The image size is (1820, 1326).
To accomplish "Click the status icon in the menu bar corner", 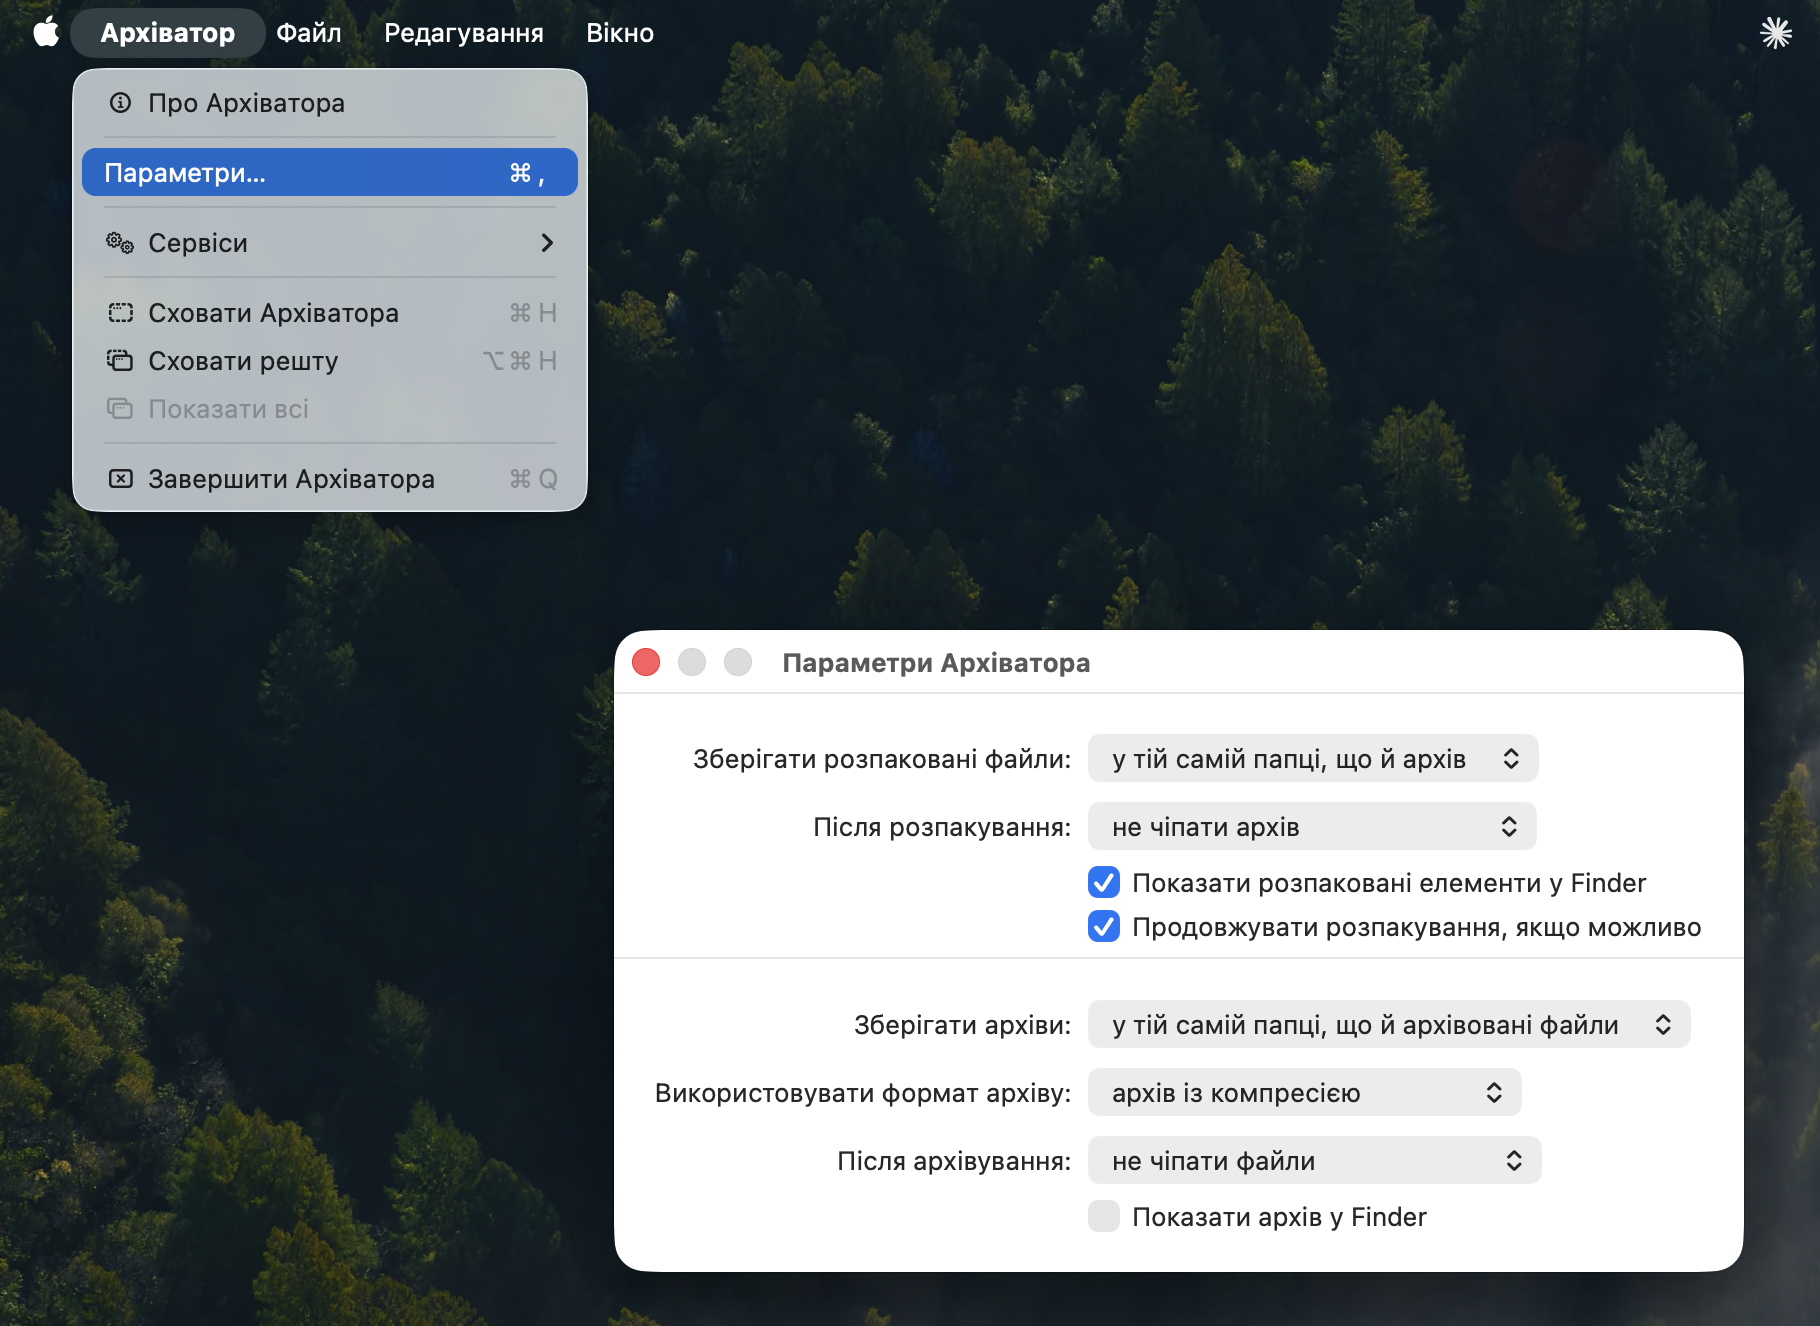I will [x=1775, y=33].
